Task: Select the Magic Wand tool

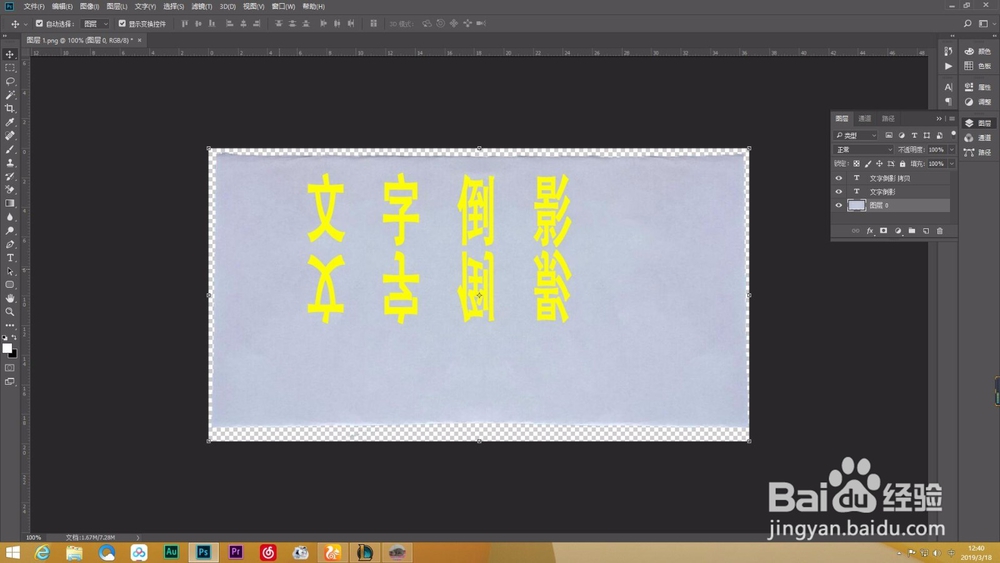Action: (x=10, y=95)
